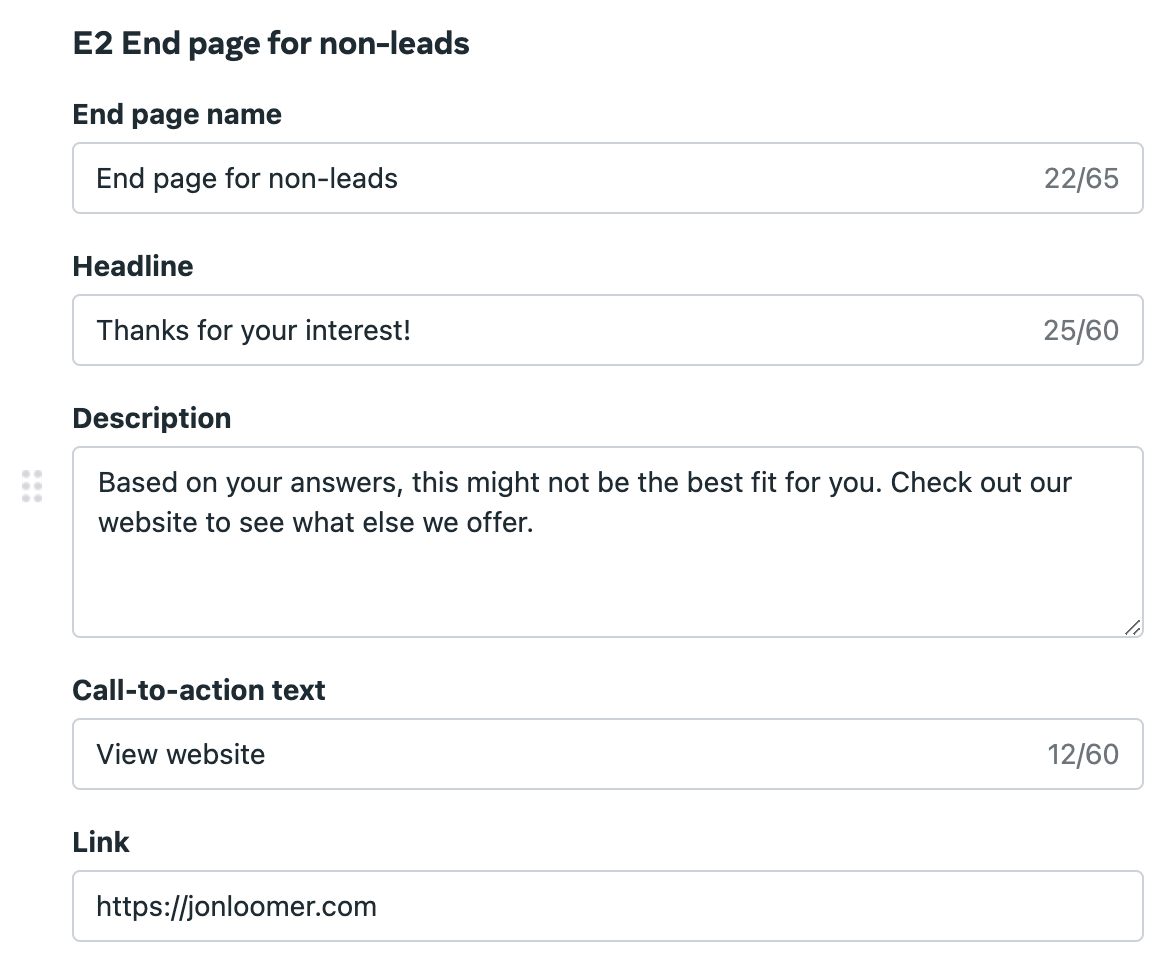The width and height of the screenshot is (1172, 974).
Task: Focus the End page name input field
Action: (608, 178)
